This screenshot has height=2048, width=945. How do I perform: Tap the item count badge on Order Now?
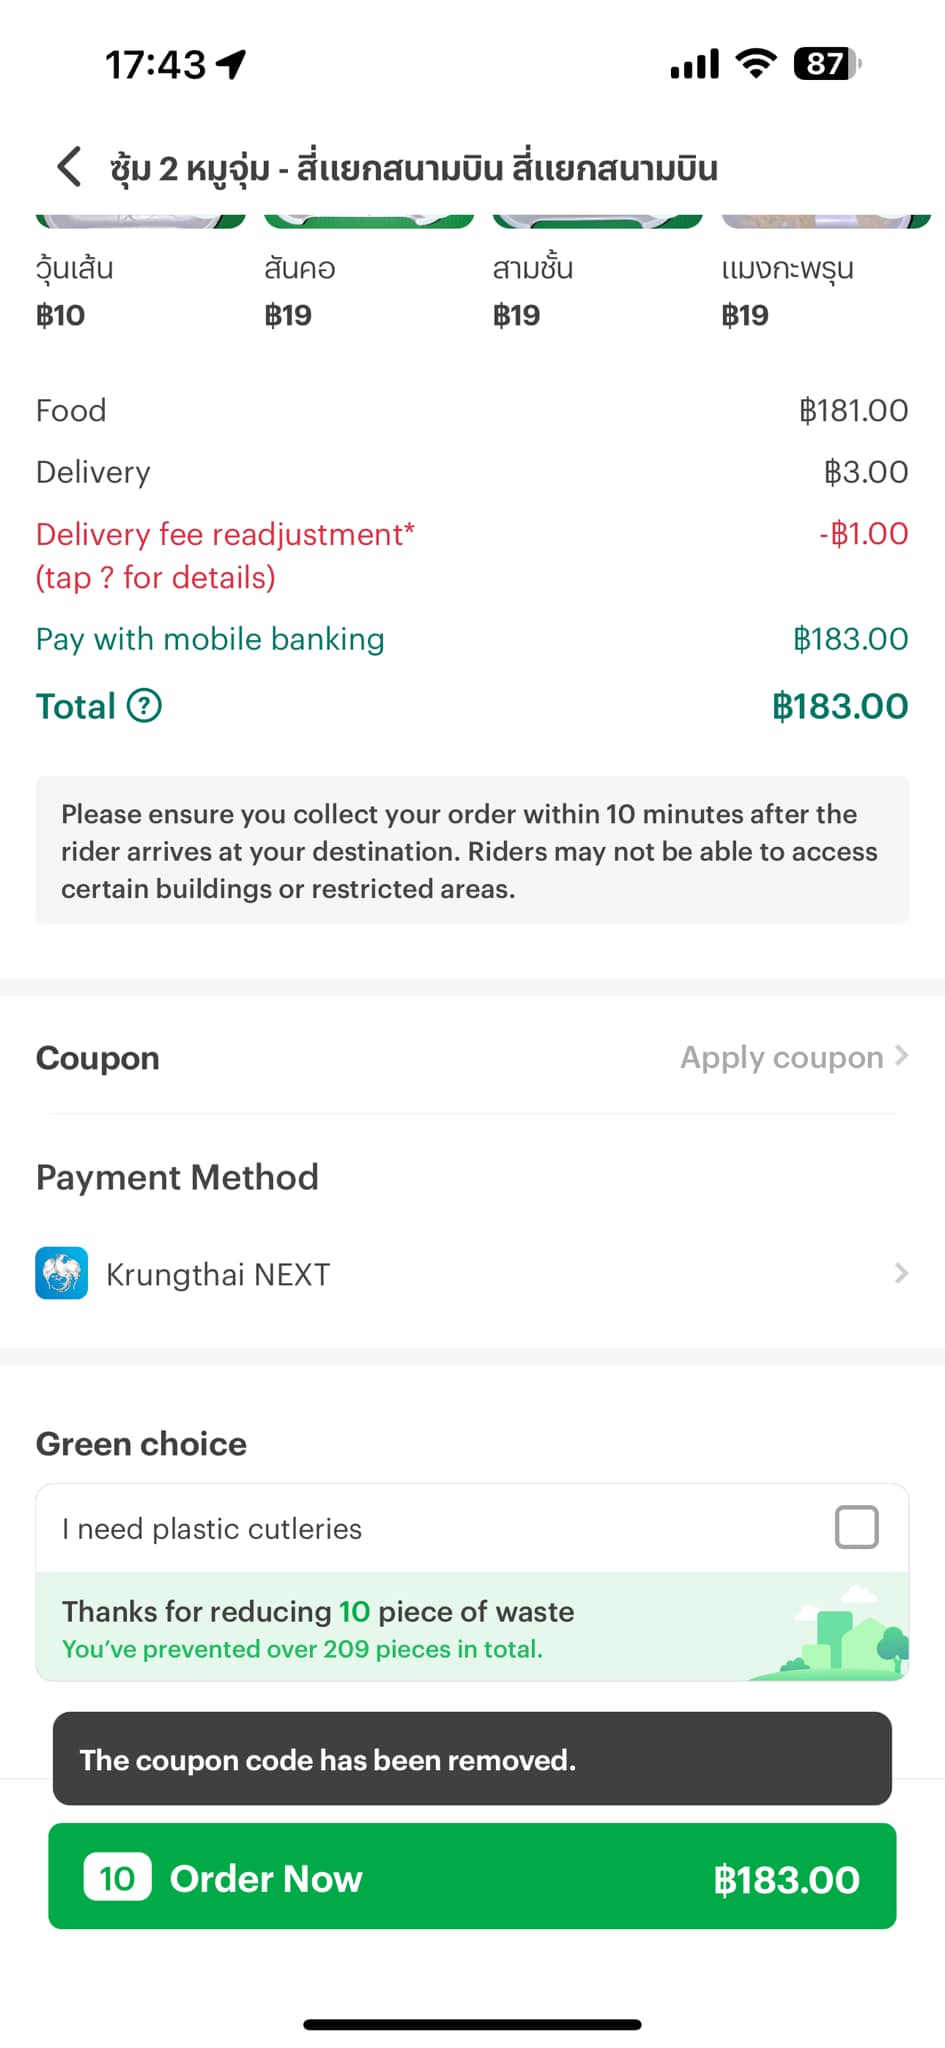(117, 1877)
